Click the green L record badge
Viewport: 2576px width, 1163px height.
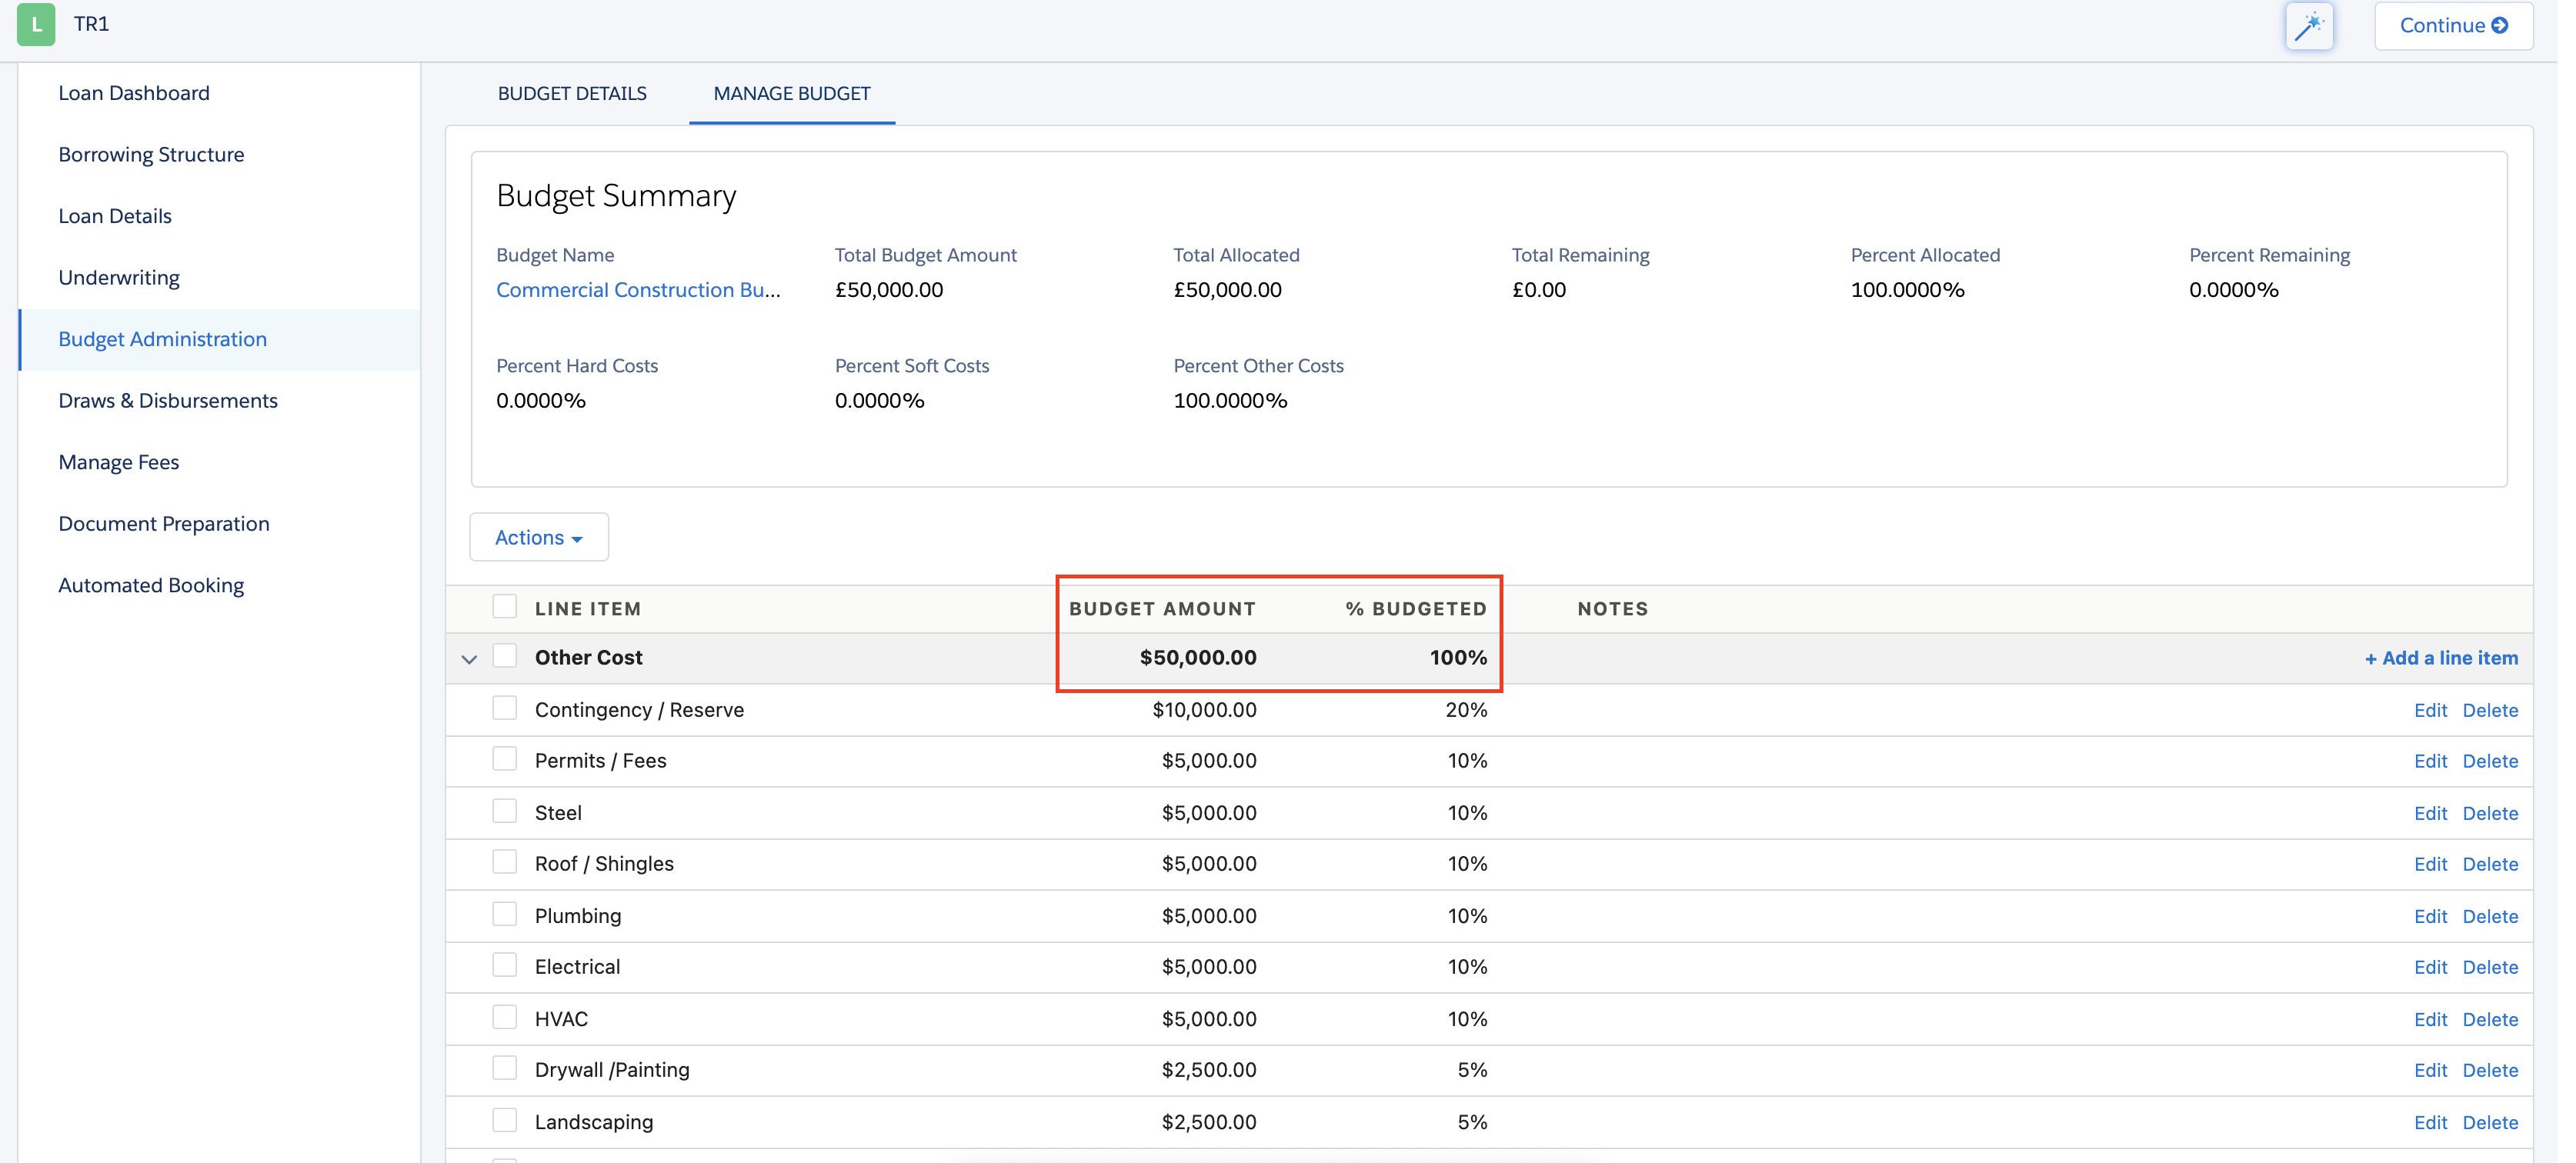[x=36, y=24]
